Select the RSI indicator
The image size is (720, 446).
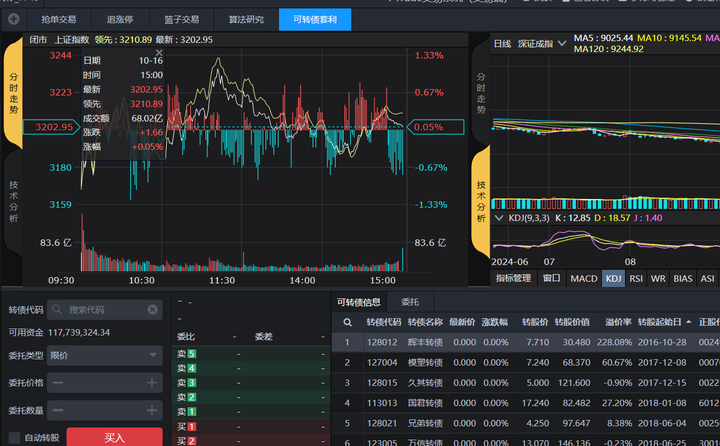(x=636, y=278)
